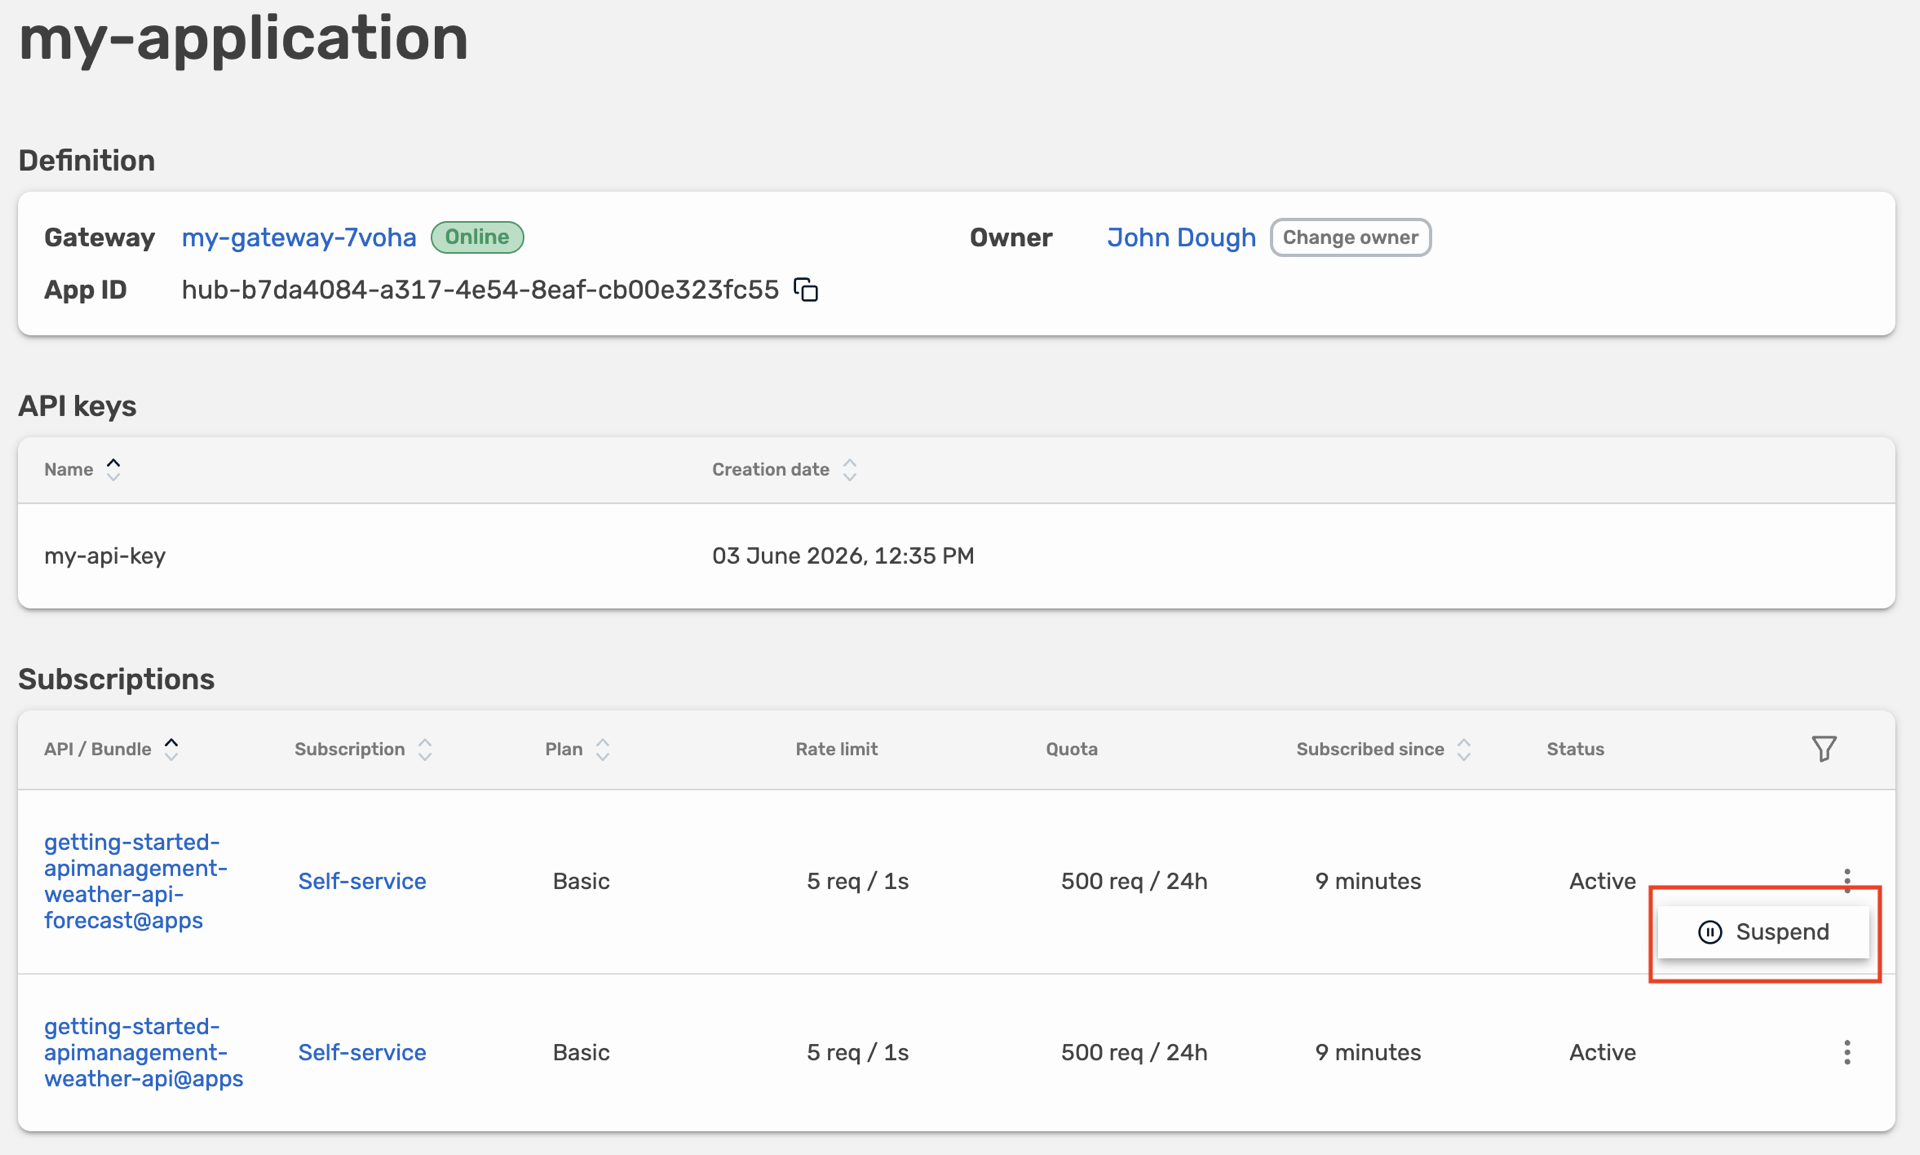This screenshot has height=1155, width=1920.
Task: Click 5 req / 1s in the weather-api@apps row
Action: [857, 1052]
